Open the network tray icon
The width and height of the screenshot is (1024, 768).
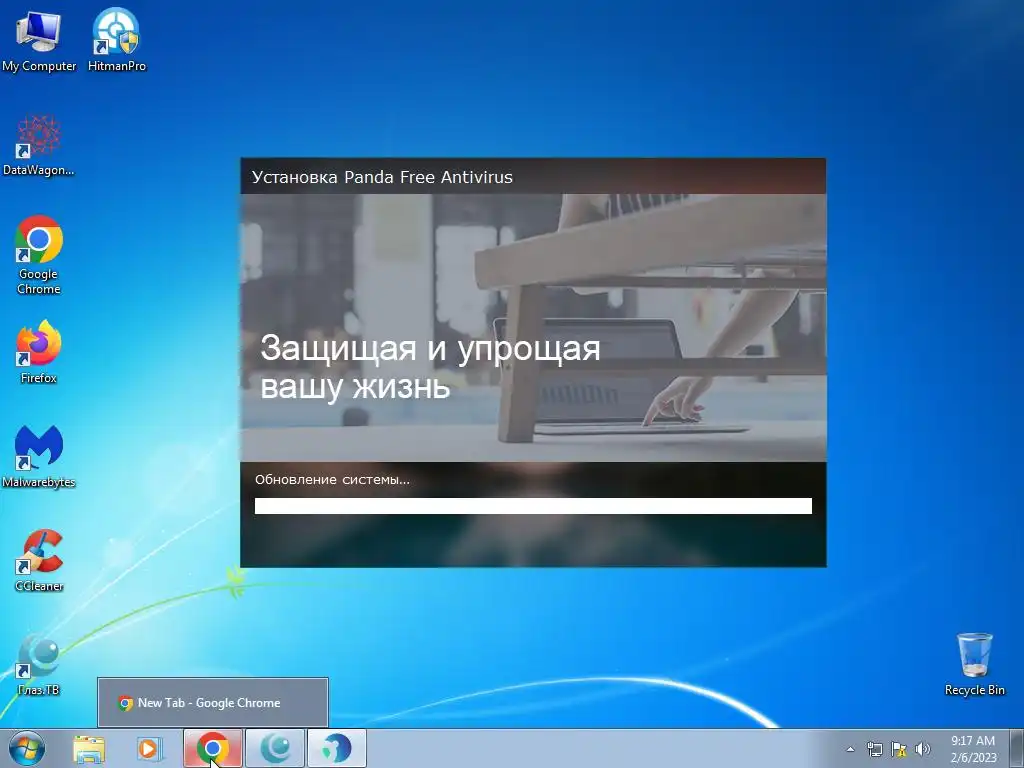click(874, 749)
